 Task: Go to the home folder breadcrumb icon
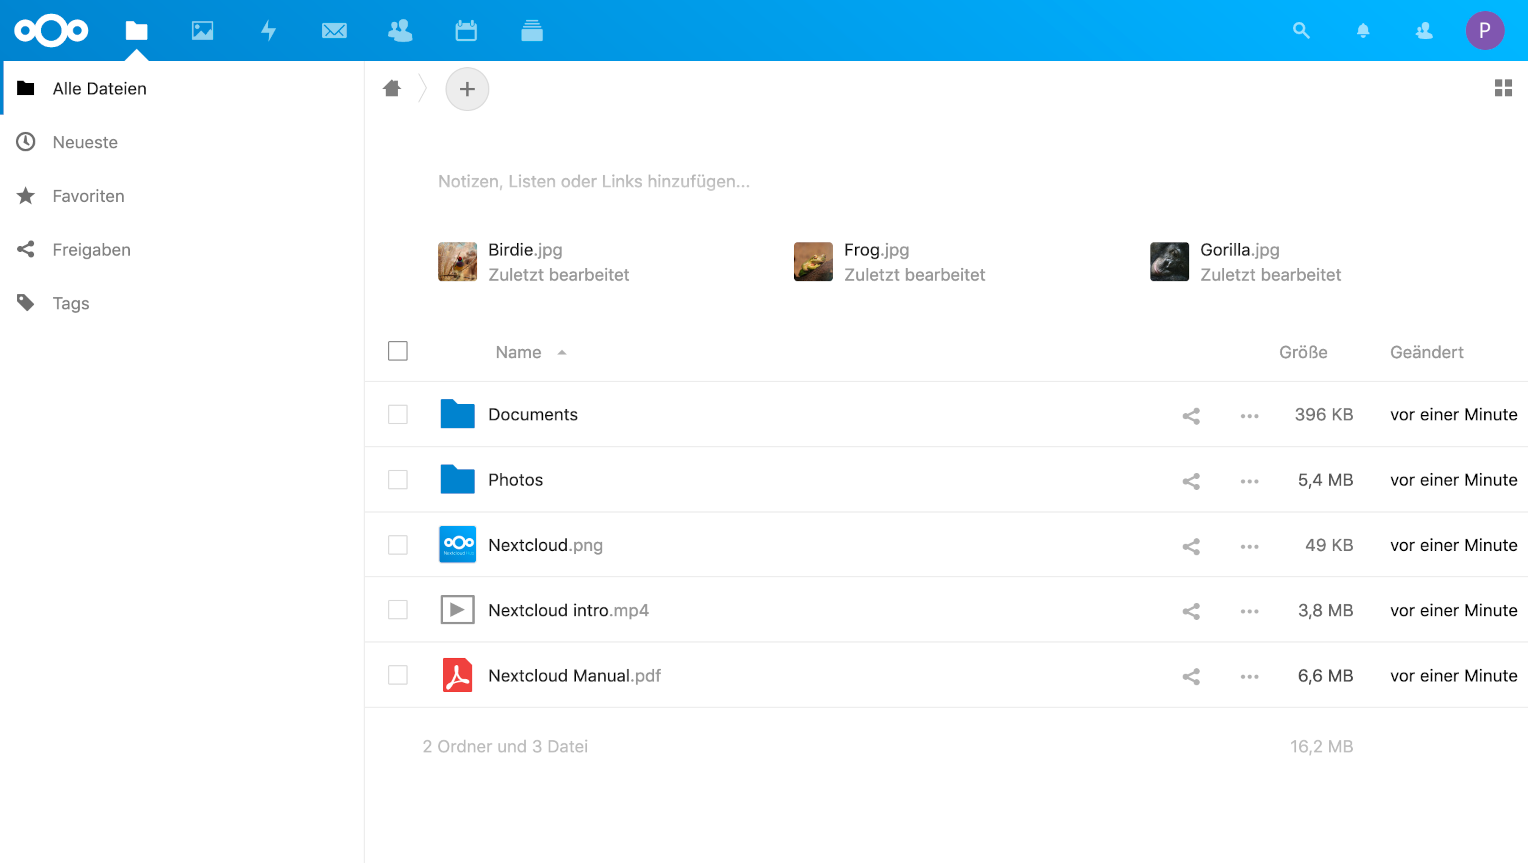pos(392,88)
